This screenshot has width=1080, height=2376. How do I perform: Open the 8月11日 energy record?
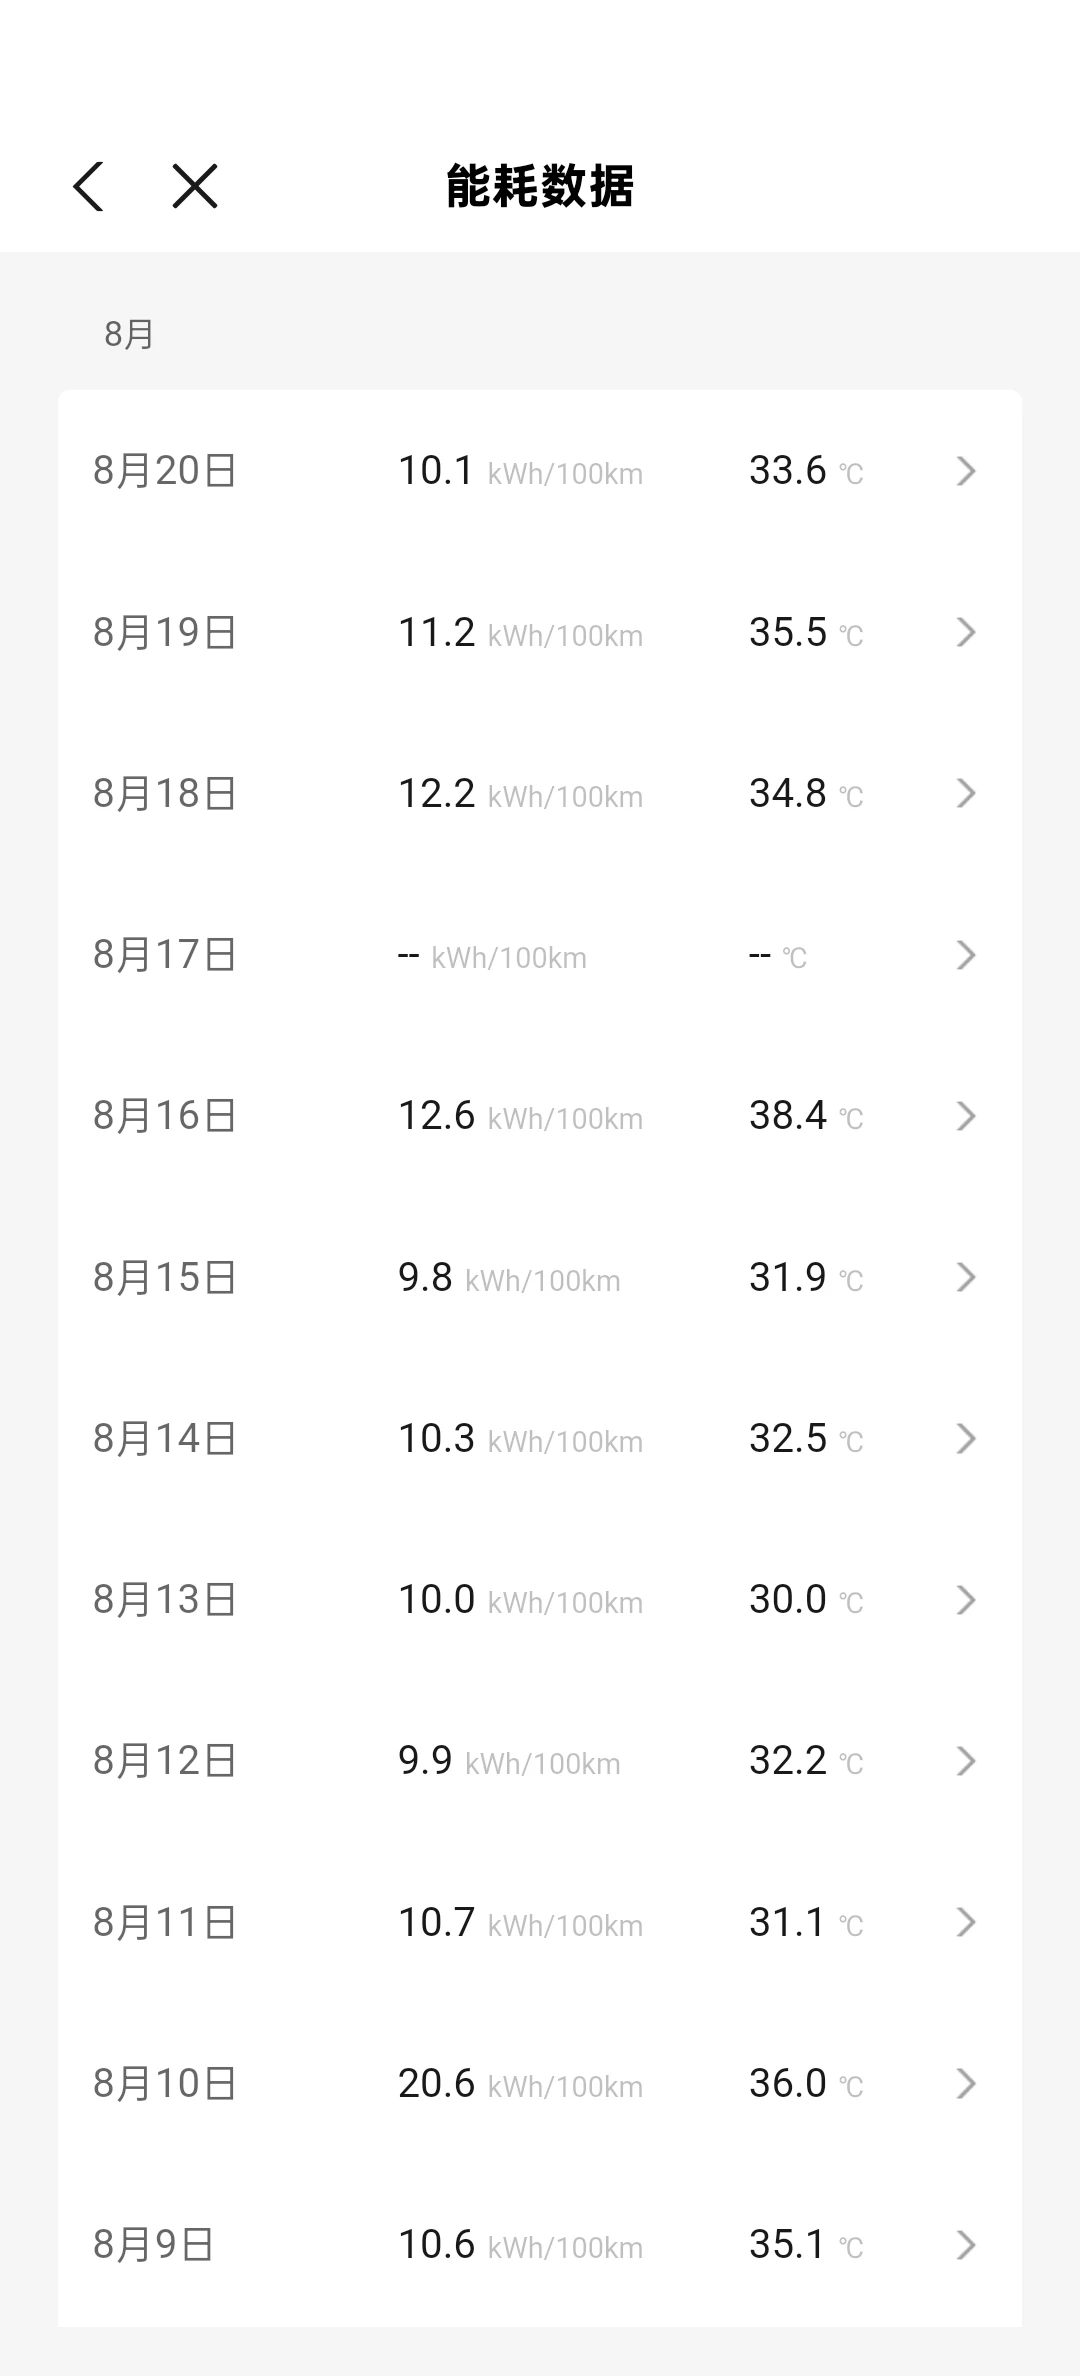tap(540, 1922)
